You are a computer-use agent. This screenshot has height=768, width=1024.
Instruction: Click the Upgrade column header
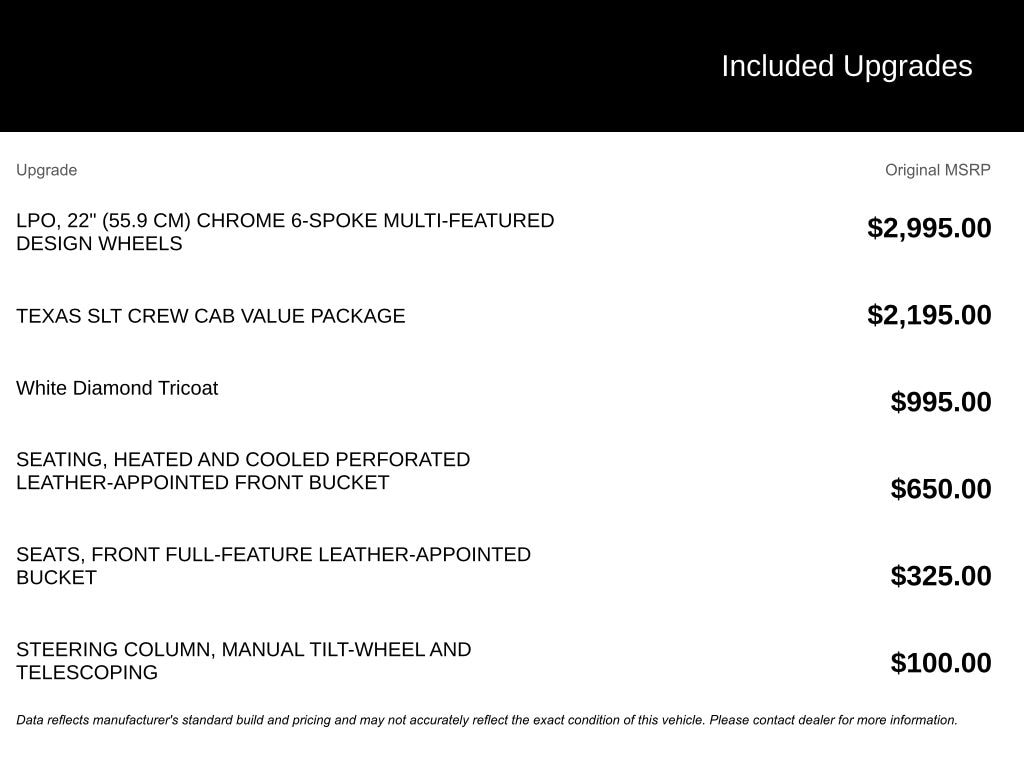[x=46, y=170]
